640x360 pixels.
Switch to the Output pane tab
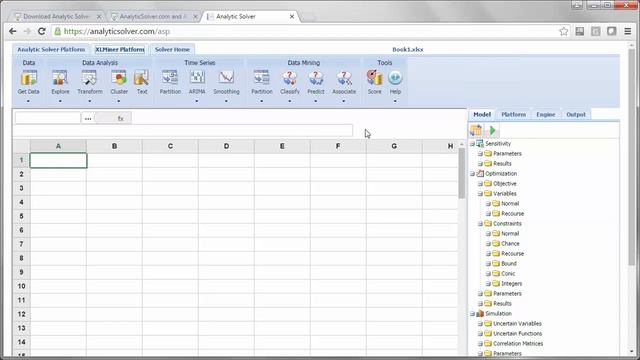pos(576,115)
